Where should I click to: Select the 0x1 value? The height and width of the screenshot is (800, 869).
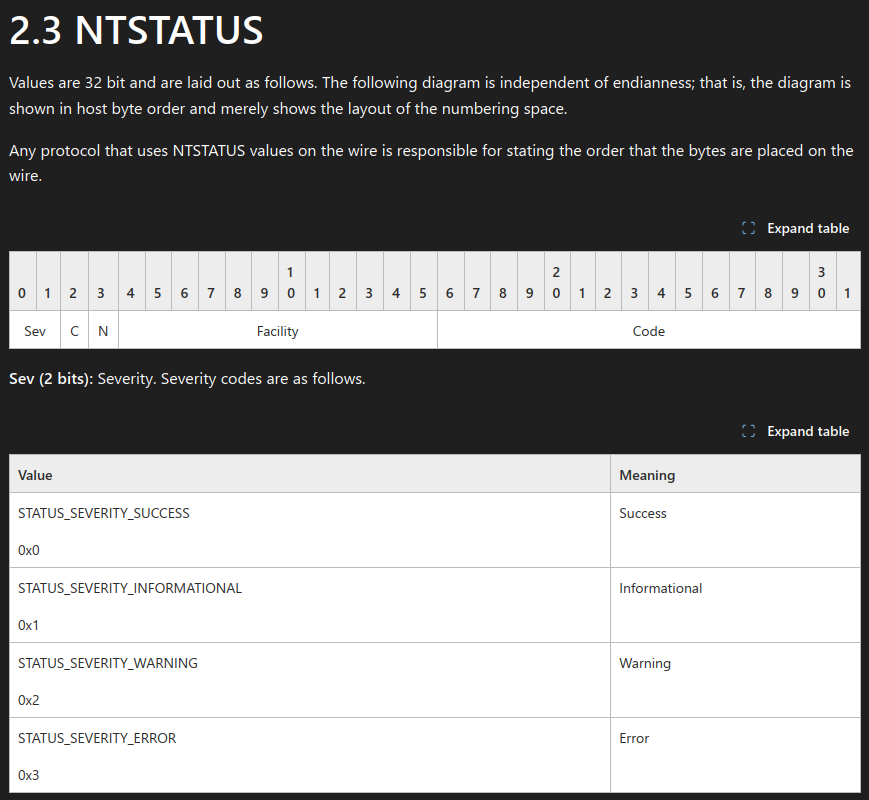(x=29, y=625)
